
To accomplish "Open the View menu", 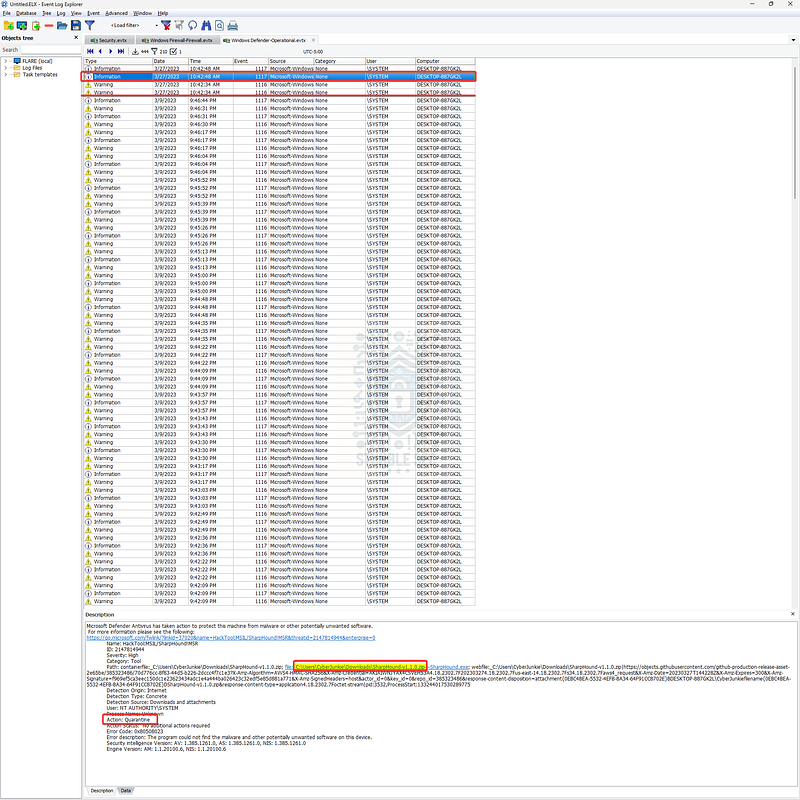I will [76, 13].
